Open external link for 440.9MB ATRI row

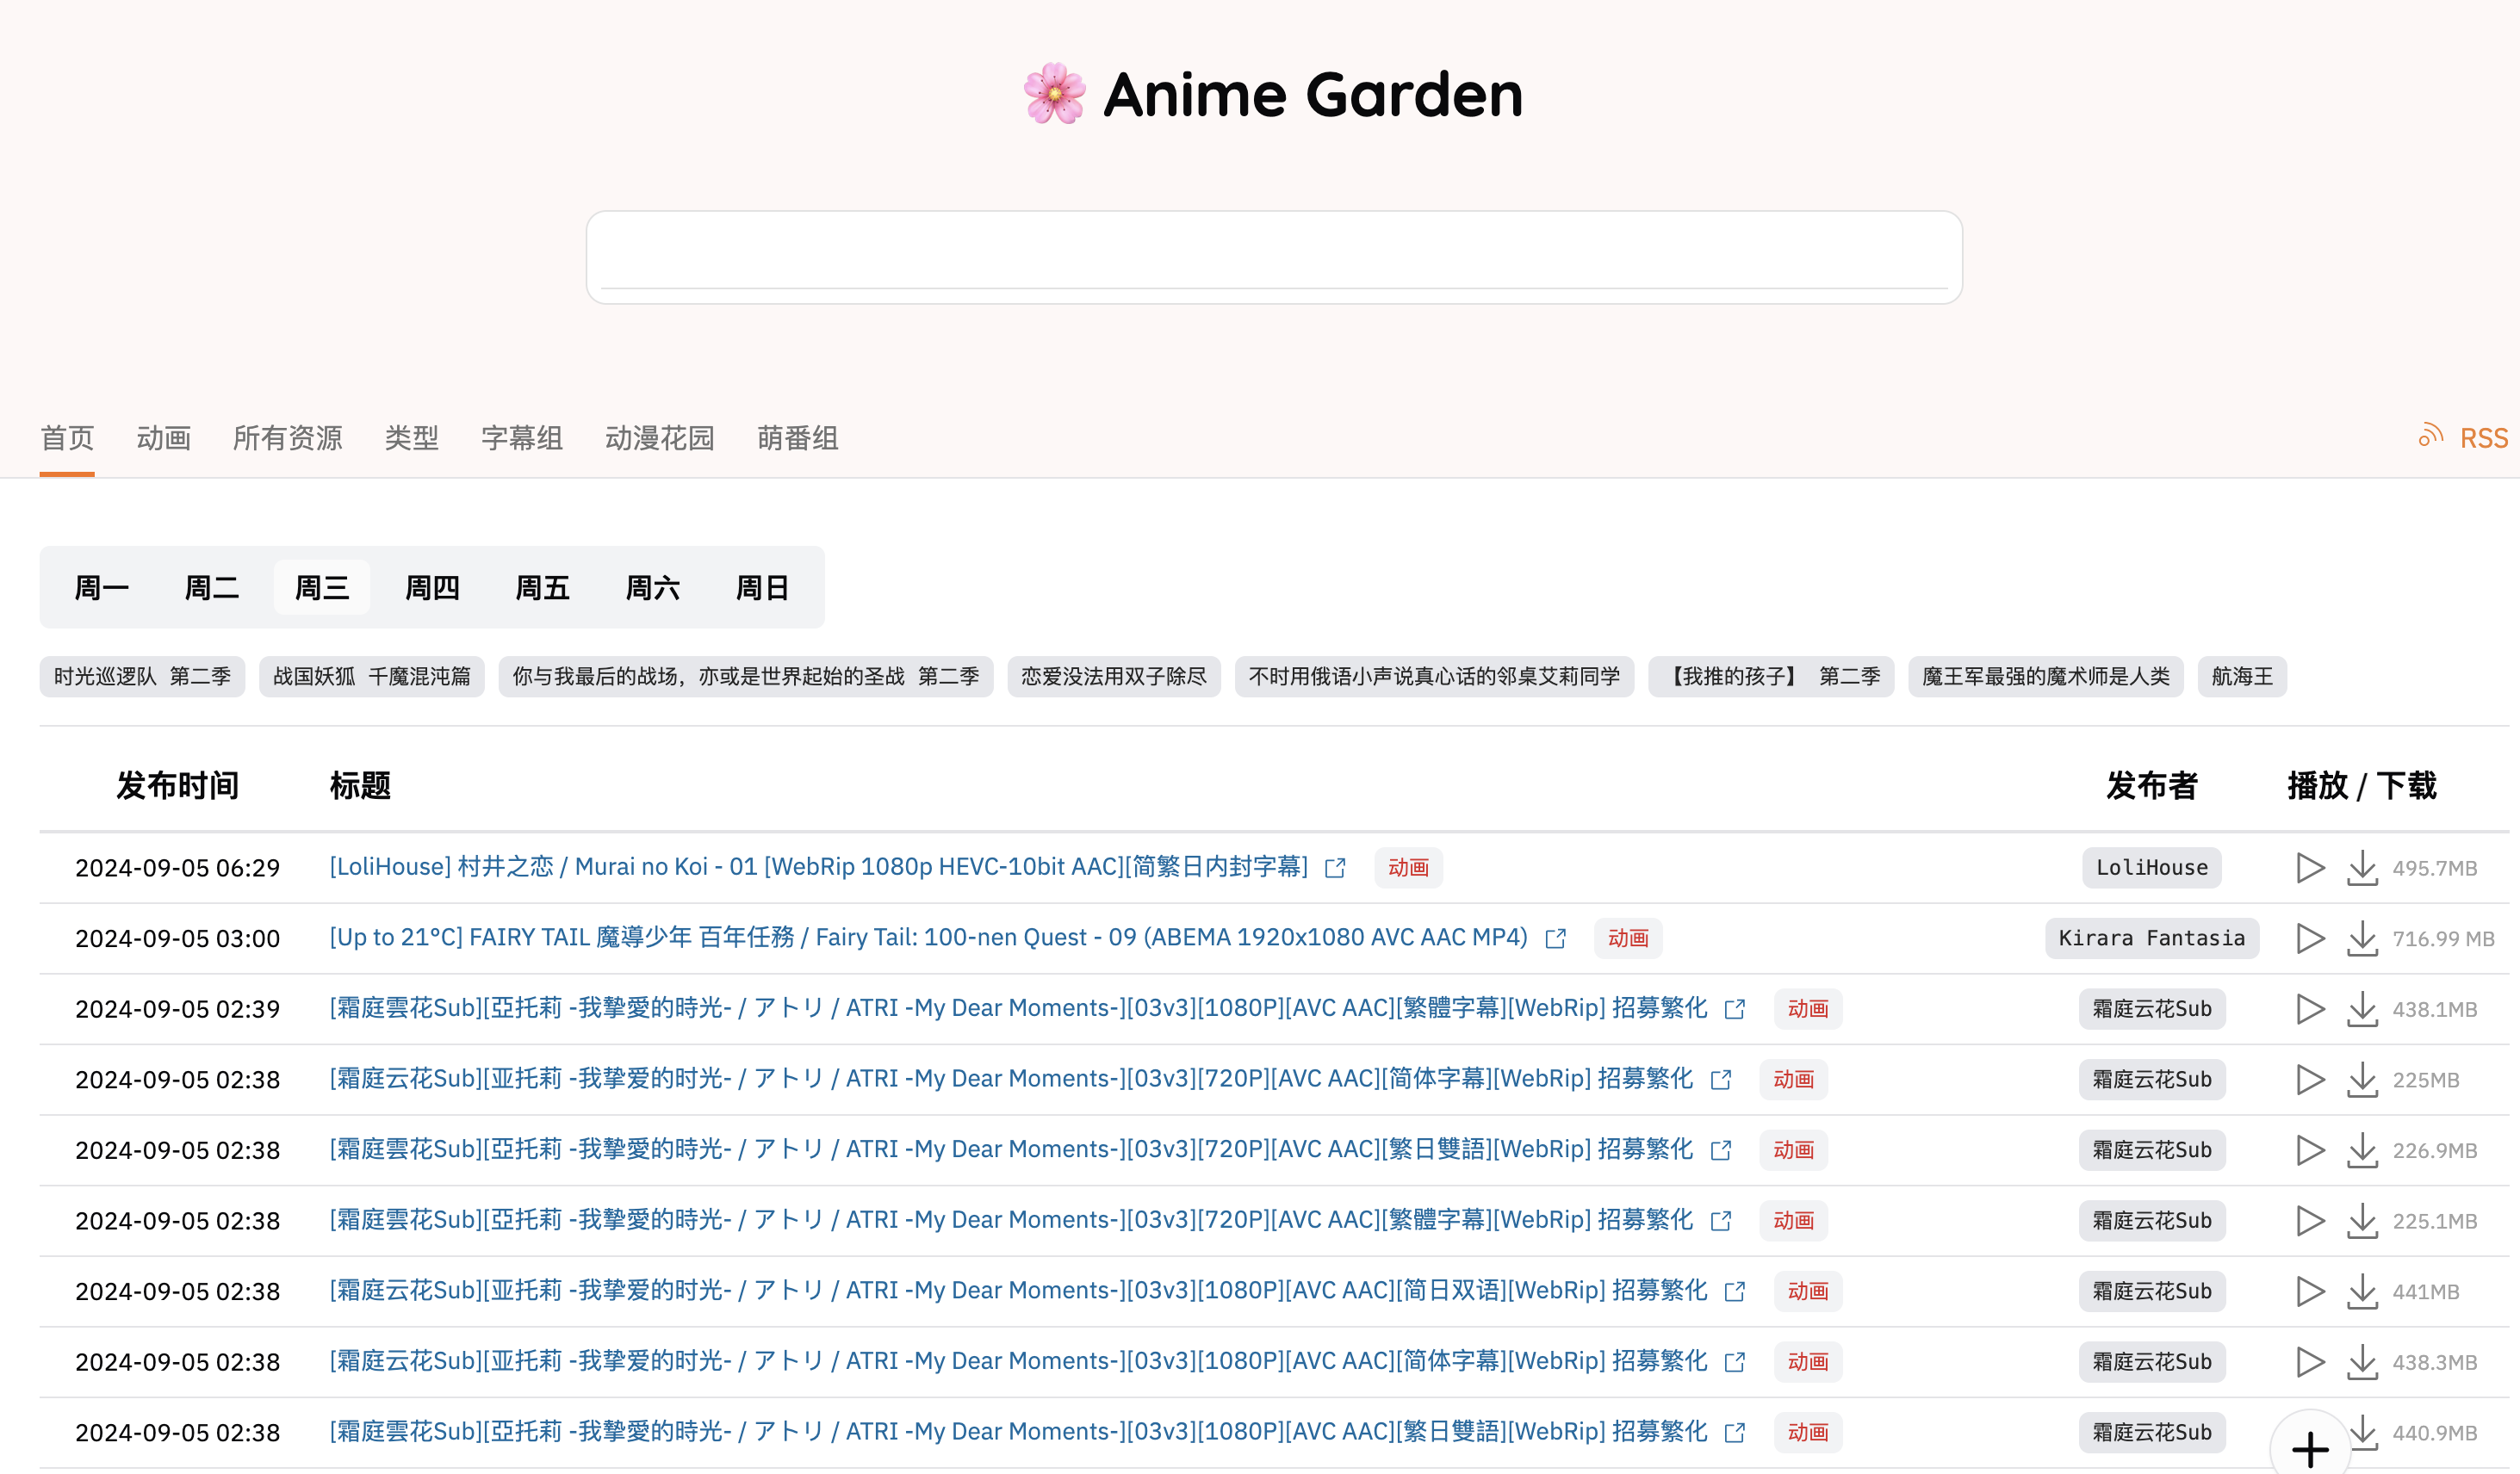tap(1735, 1433)
